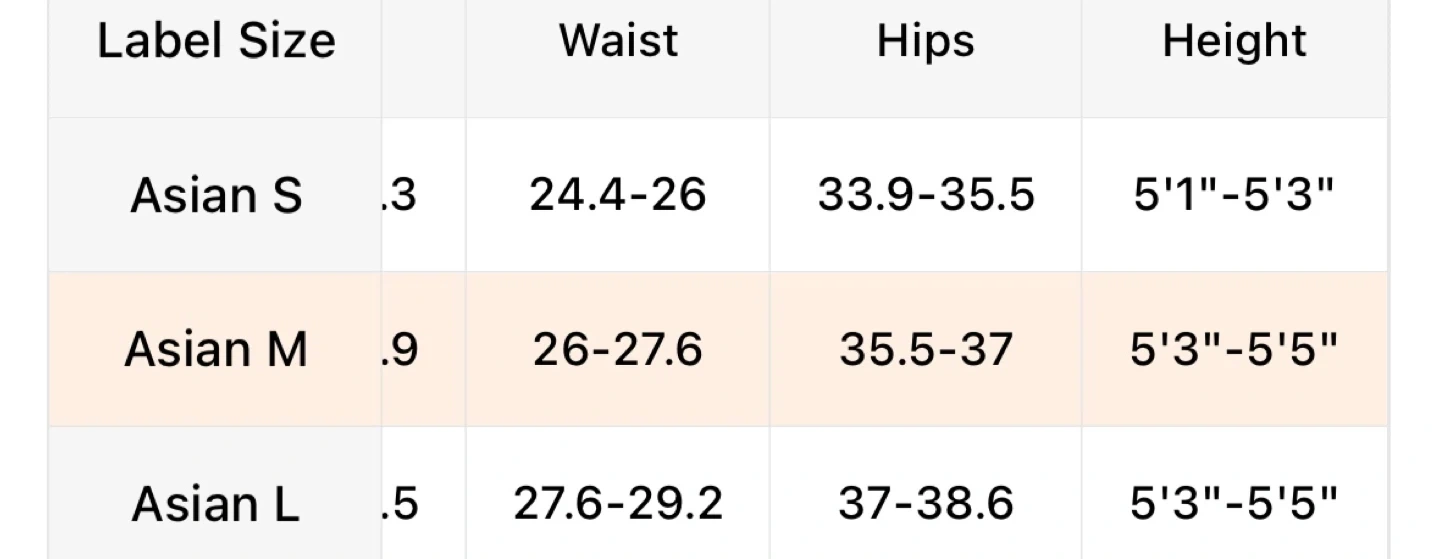The width and height of the screenshot is (1440, 559).
Task: Click the Height column header
Action: click(x=1234, y=42)
